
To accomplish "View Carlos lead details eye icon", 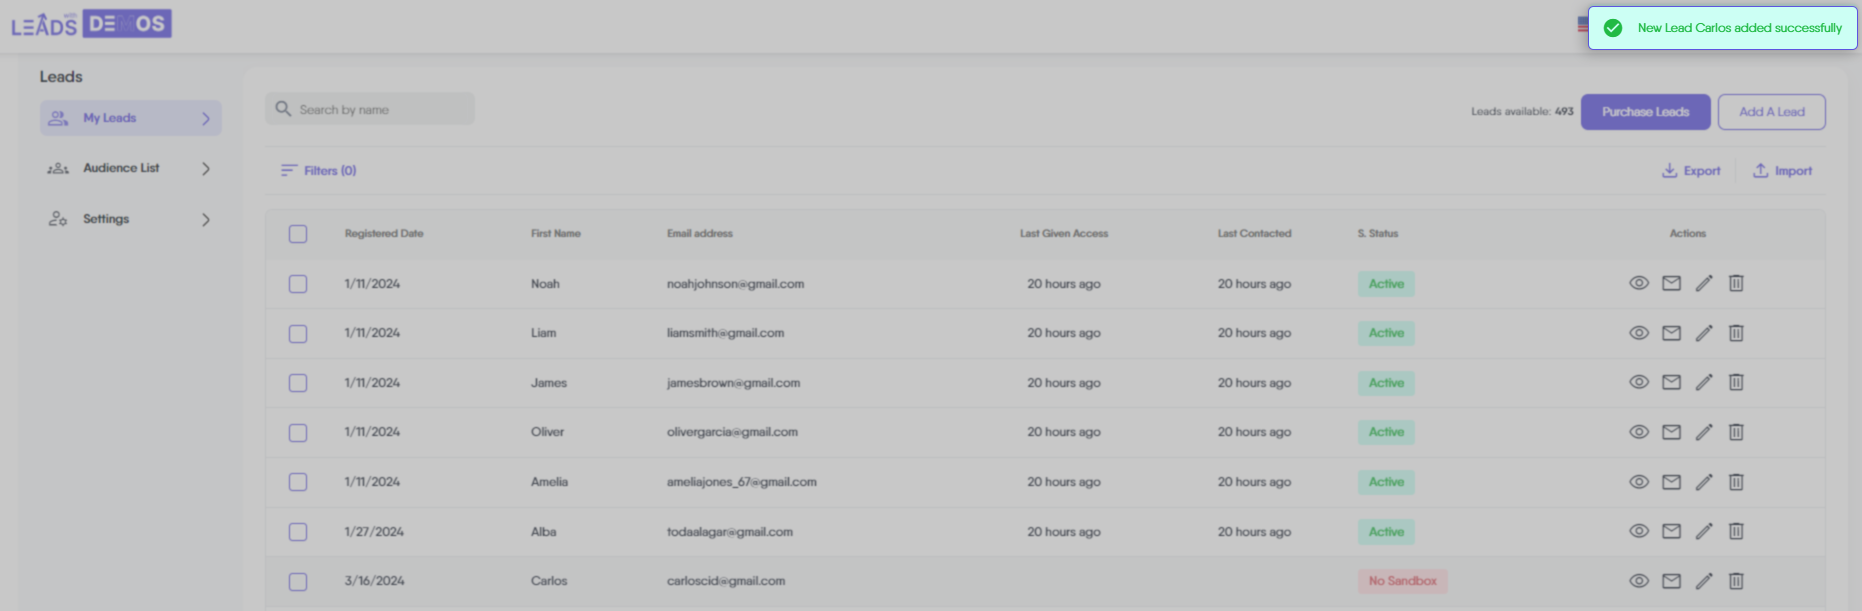I will (1638, 581).
